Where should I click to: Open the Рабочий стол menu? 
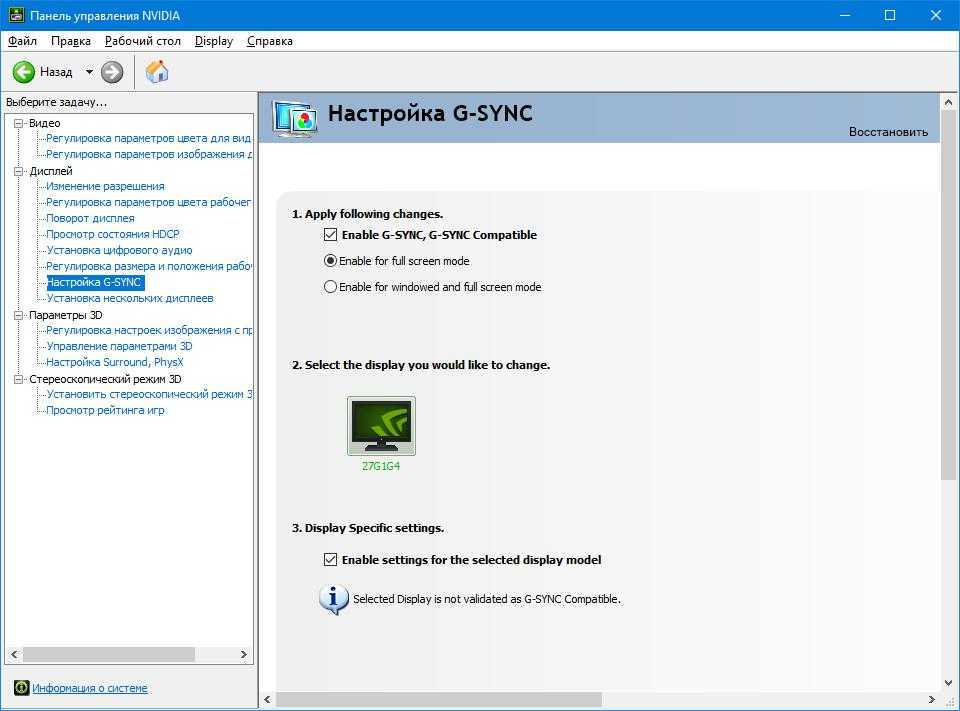(x=143, y=41)
